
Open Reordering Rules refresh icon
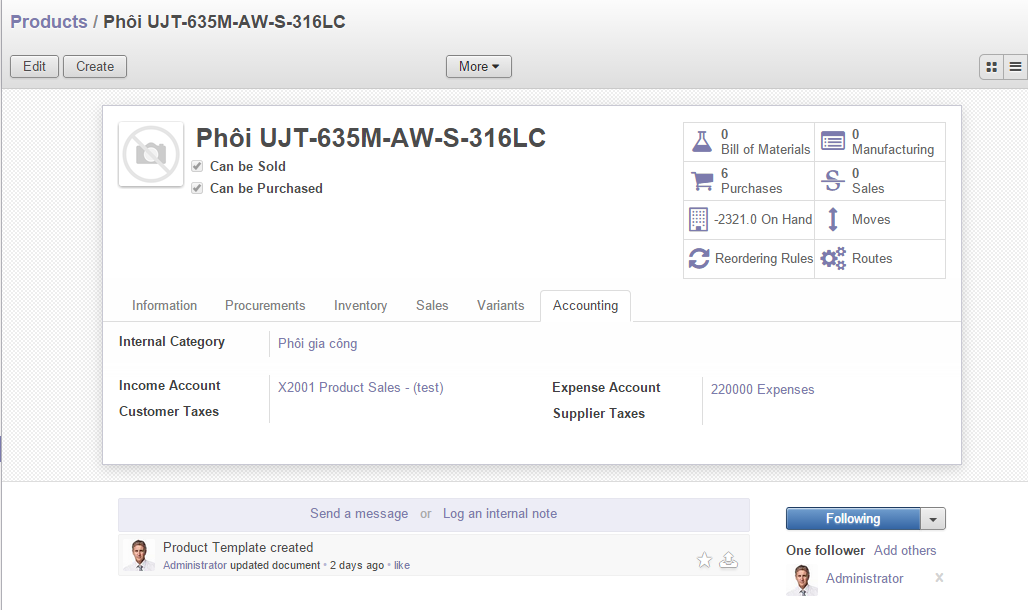[699, 258]
